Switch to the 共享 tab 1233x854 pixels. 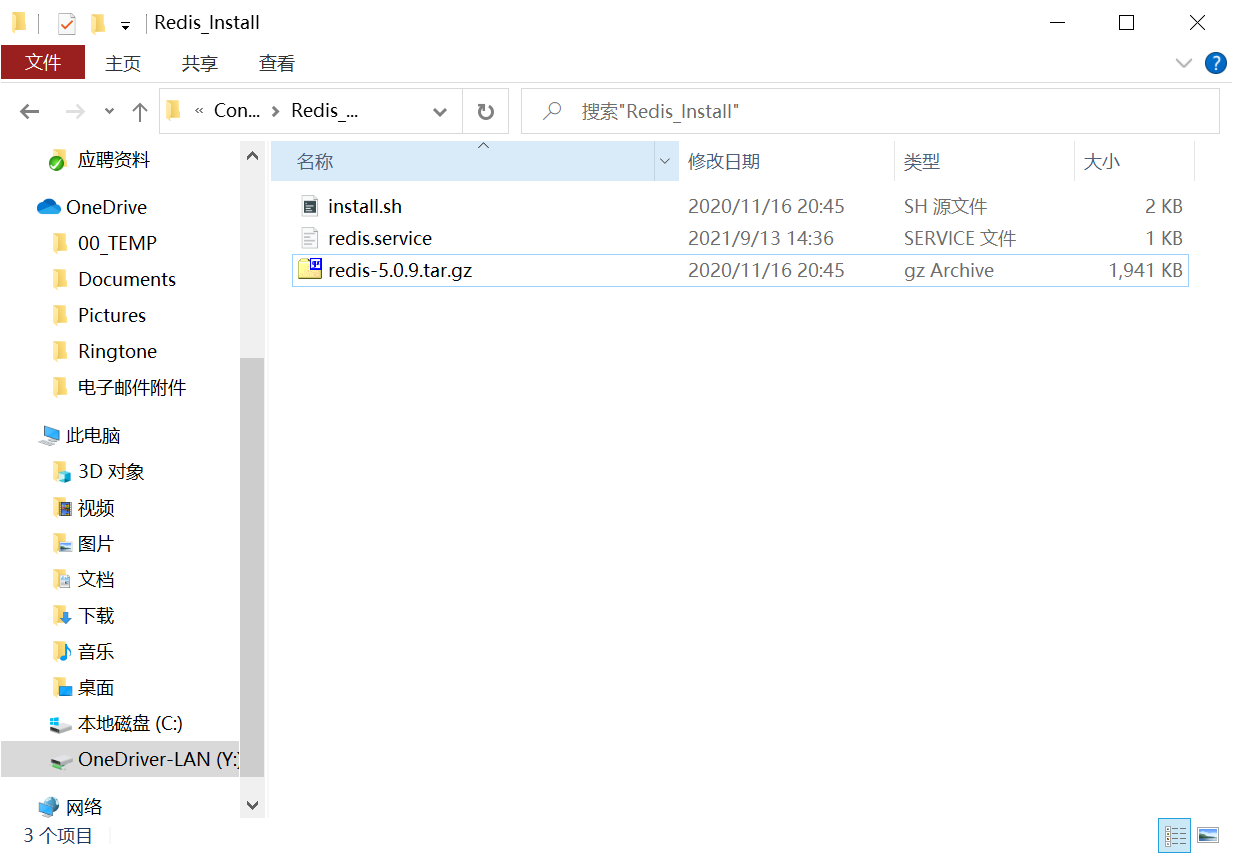200,63
